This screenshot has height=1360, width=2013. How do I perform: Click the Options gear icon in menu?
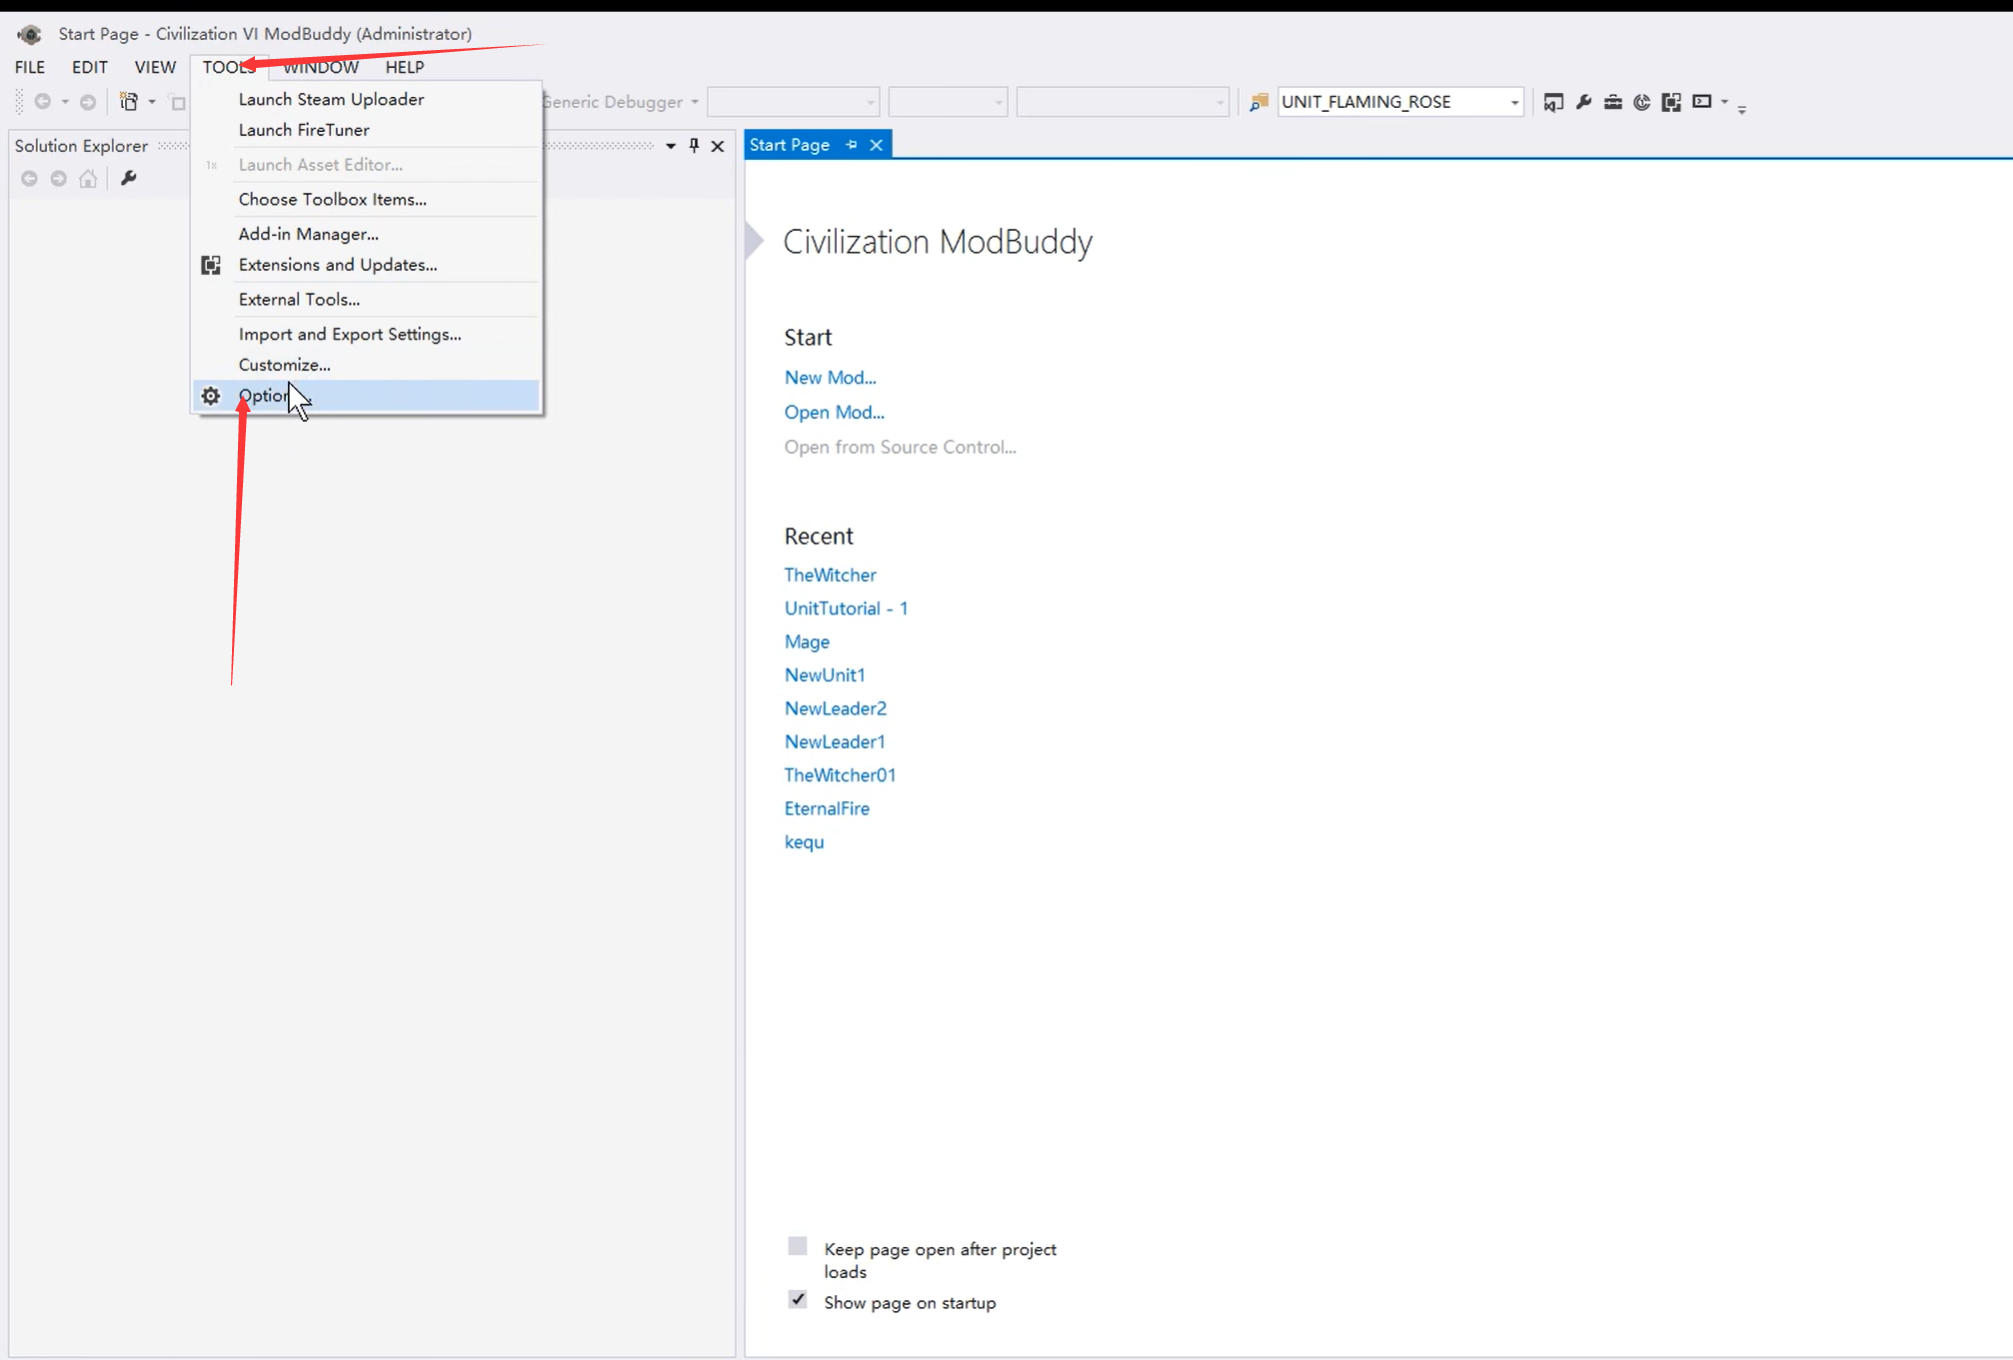pos(210,396)
